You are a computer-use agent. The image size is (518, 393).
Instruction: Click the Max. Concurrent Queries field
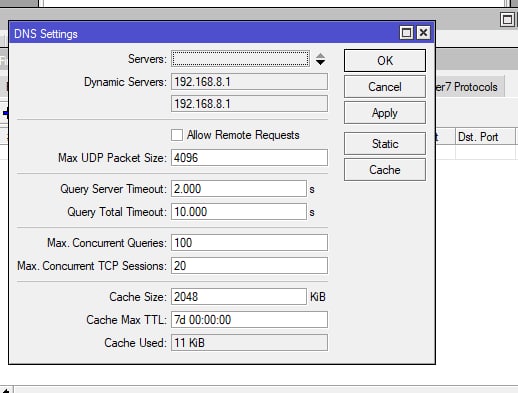(x=249, y=243)
